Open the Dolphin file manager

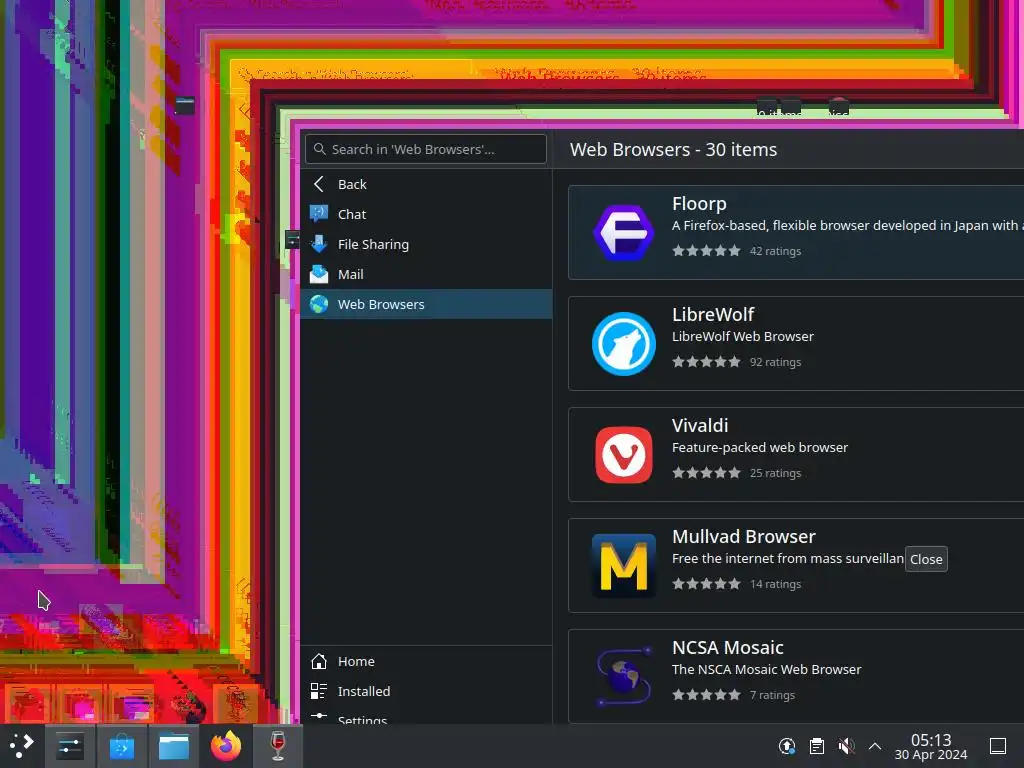[x=174, y=746]
